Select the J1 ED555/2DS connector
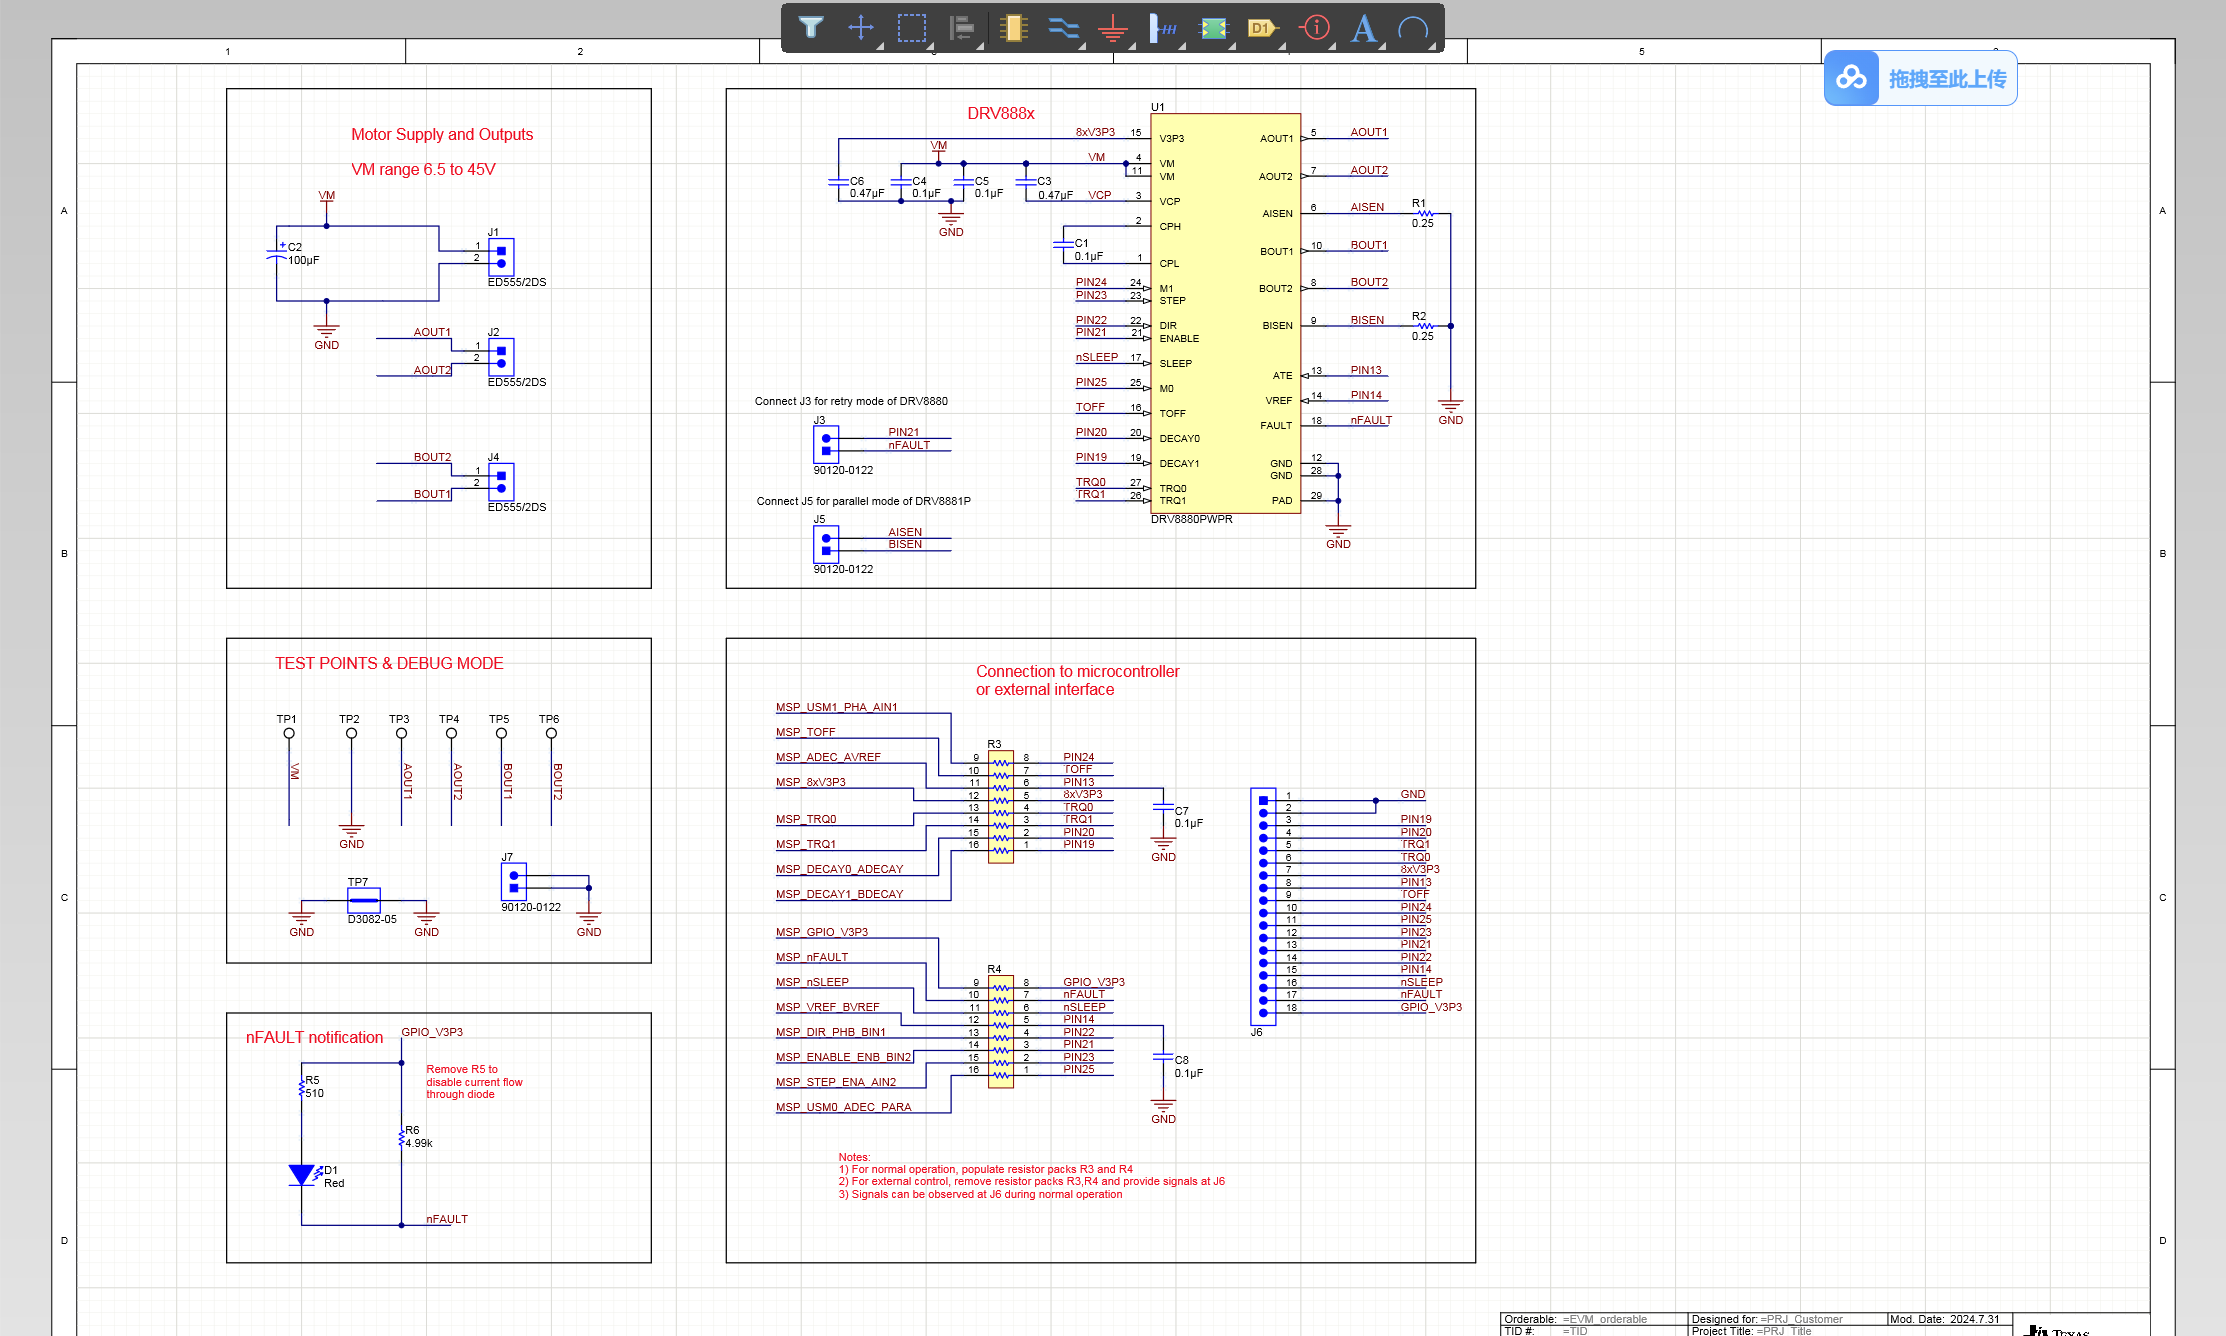This screenshot has height=1336, width=2226. pos(501,257)
